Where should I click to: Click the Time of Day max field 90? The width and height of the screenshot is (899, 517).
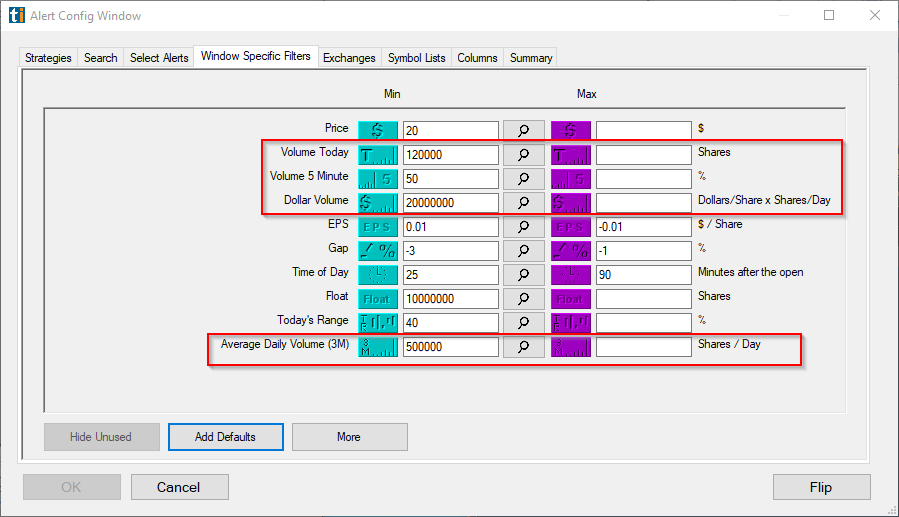[x=644, y=275]
